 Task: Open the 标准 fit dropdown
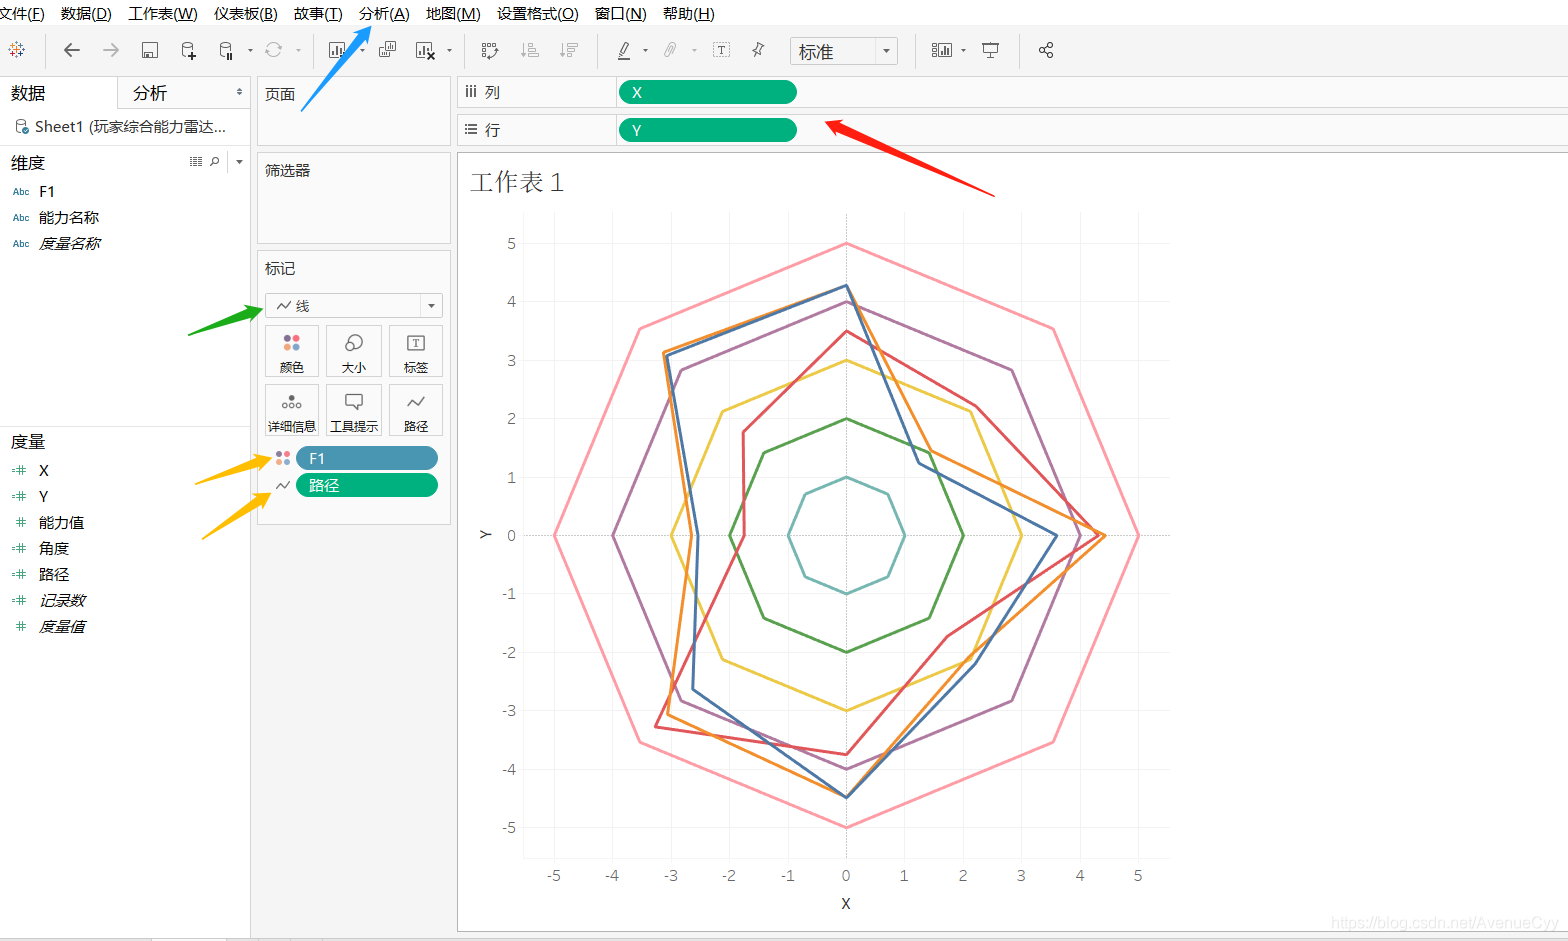tap(844, 51)
